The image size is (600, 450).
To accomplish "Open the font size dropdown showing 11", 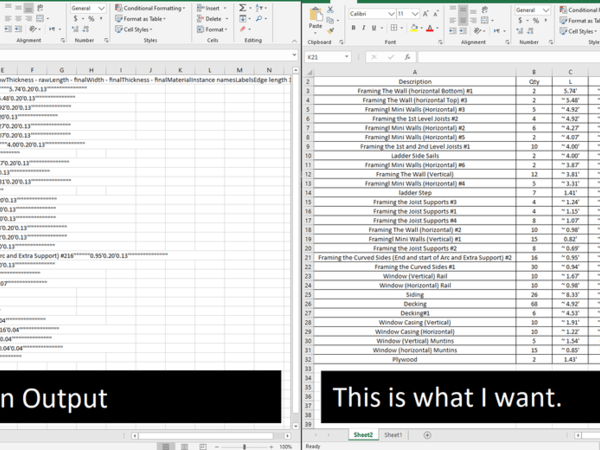I will [404, 15].
